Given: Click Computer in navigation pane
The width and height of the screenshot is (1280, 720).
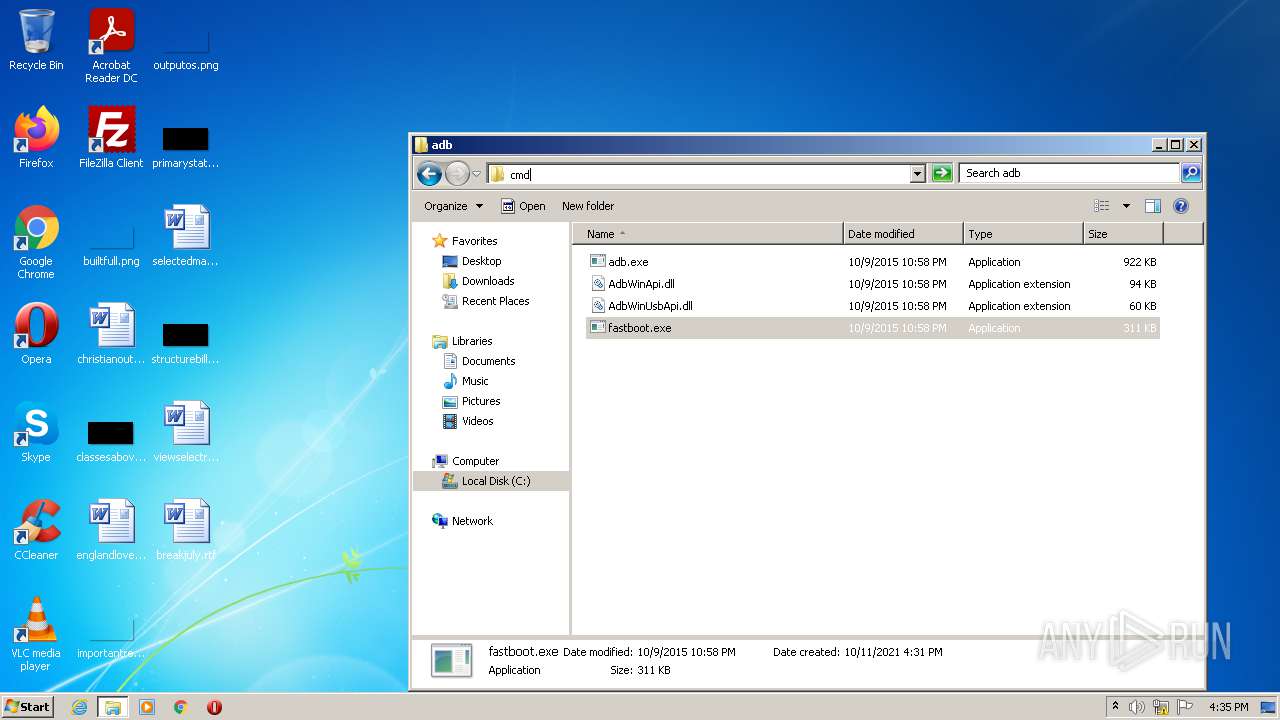Looking at the screenshot, I should (x=475, y=461).
